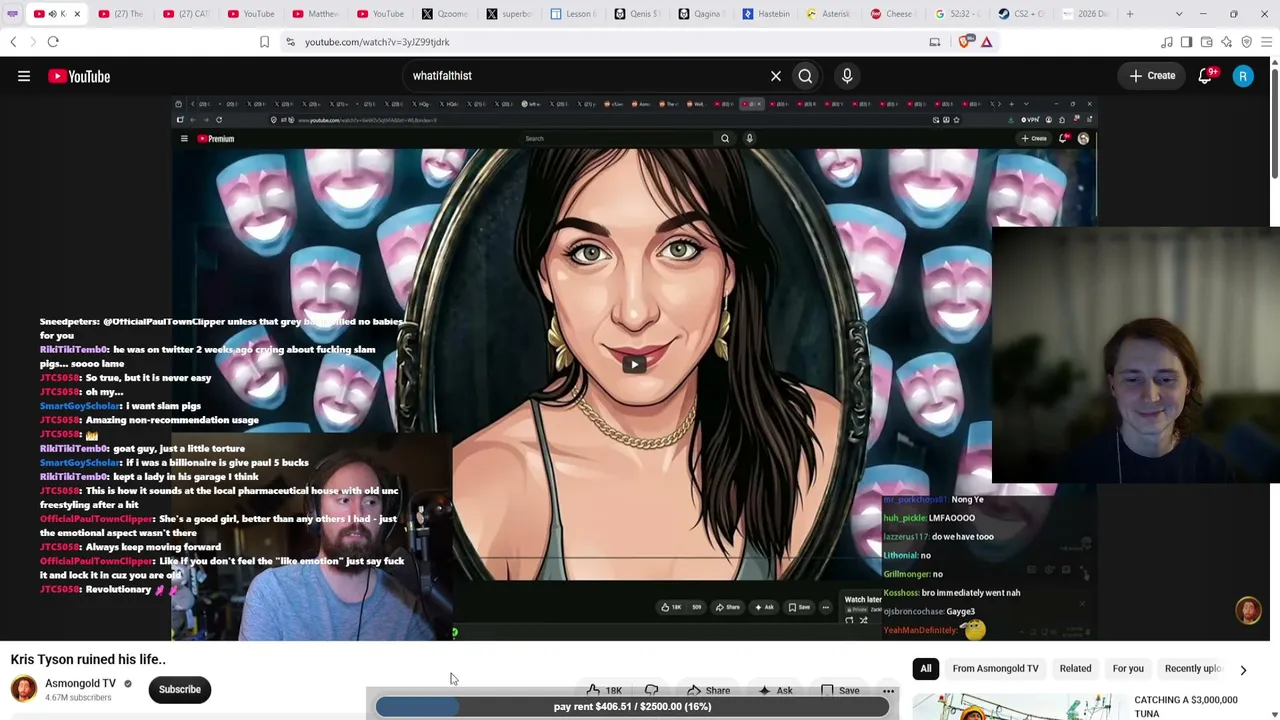Screen dimensions: 1280x720
Task: Open the media control music note icon
Action: point(1166,42)
